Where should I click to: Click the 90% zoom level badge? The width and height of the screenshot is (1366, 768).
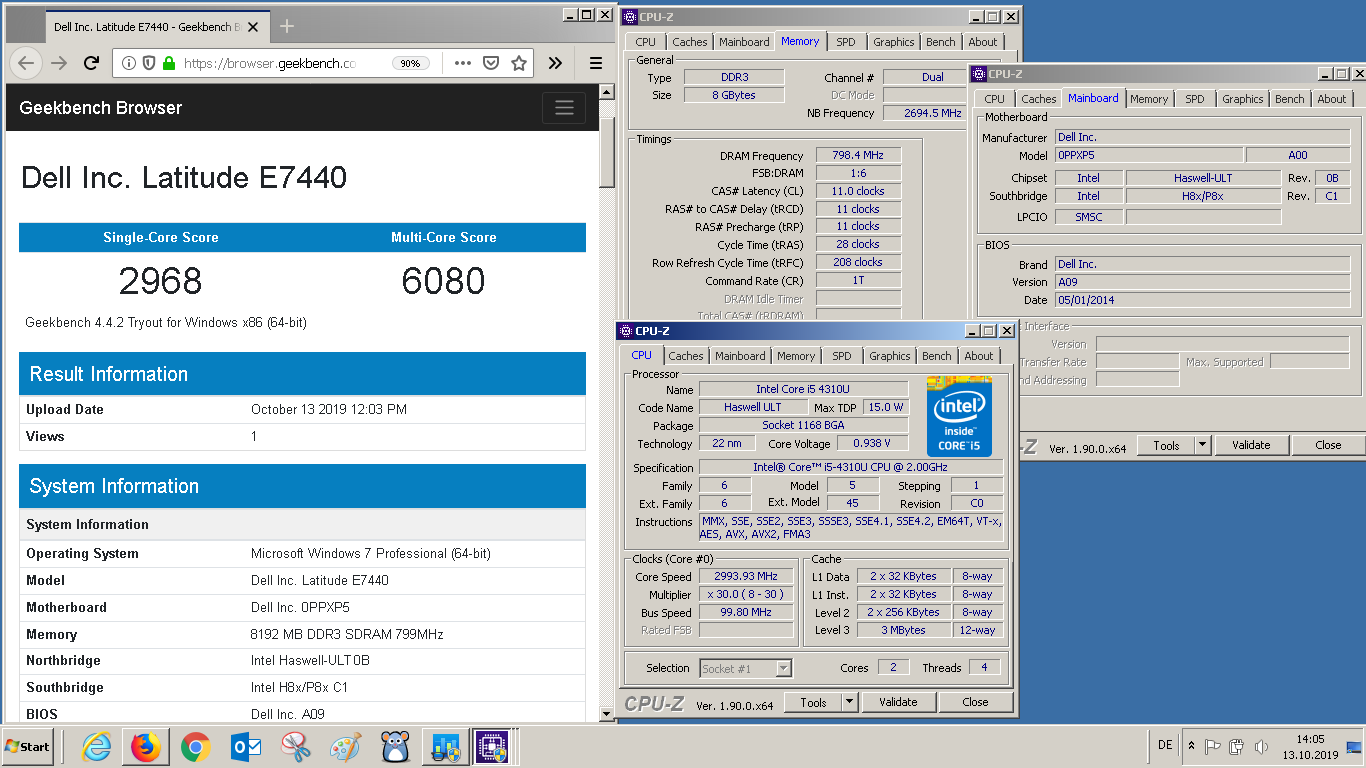tap(410, 63)
